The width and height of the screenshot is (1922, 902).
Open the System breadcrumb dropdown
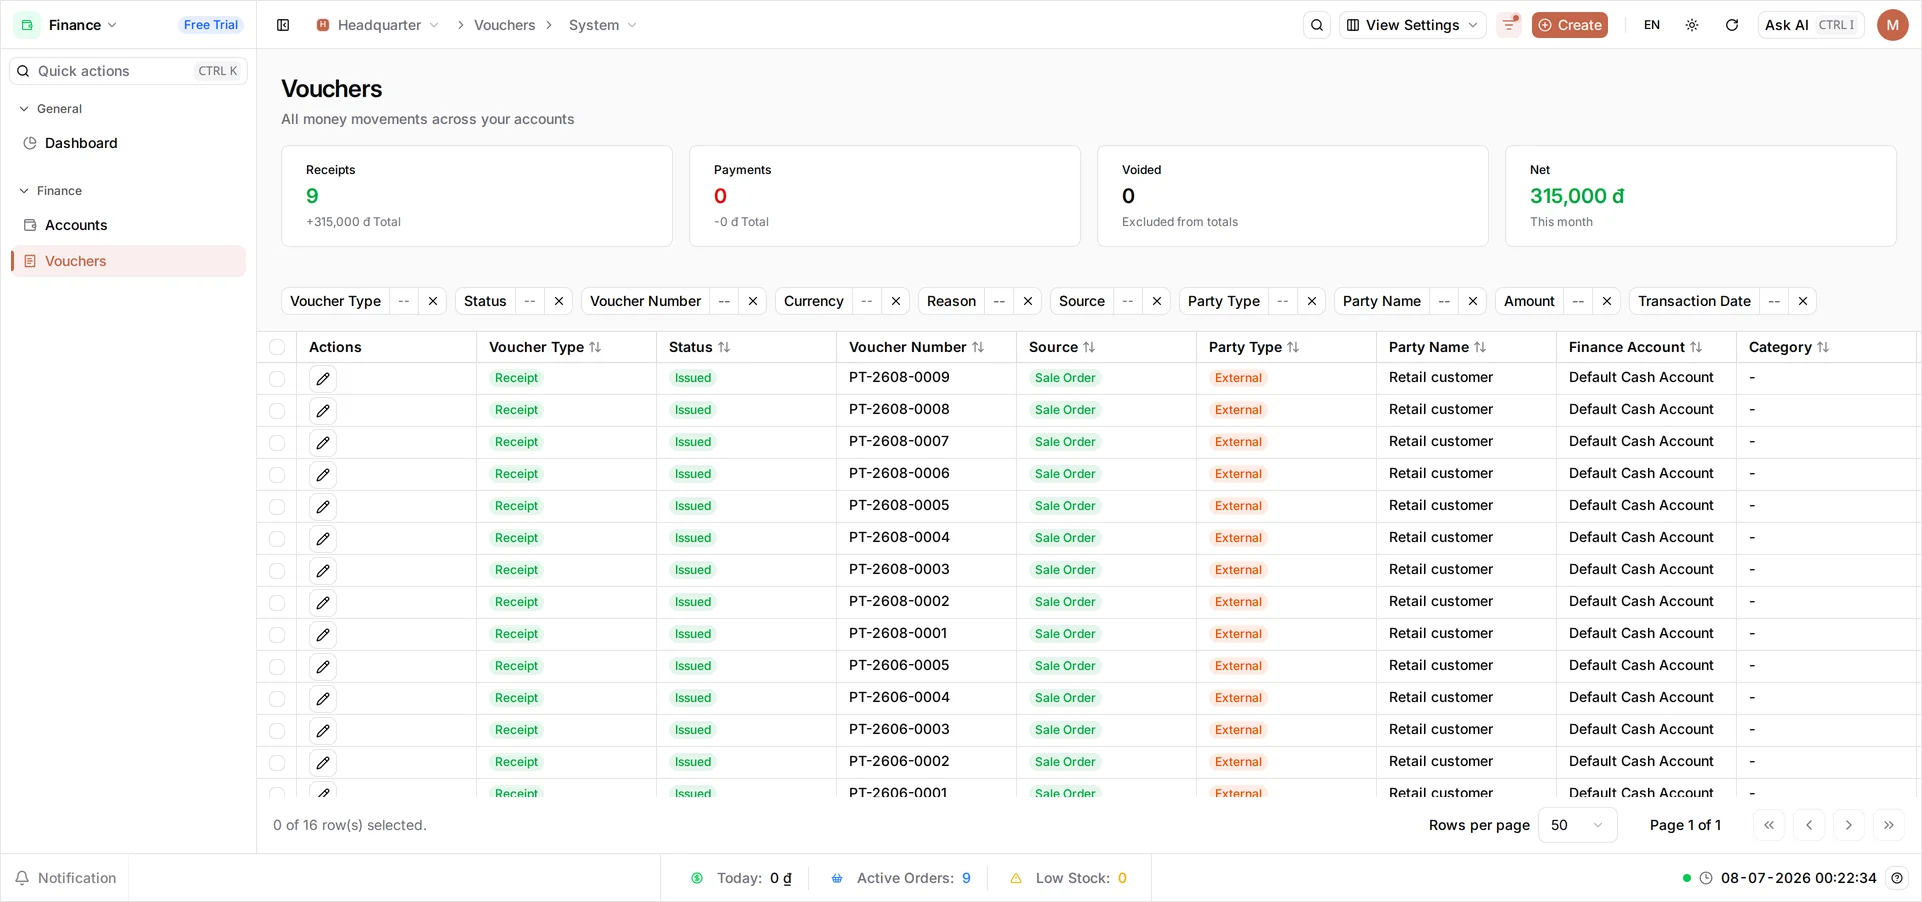(602, 25)
